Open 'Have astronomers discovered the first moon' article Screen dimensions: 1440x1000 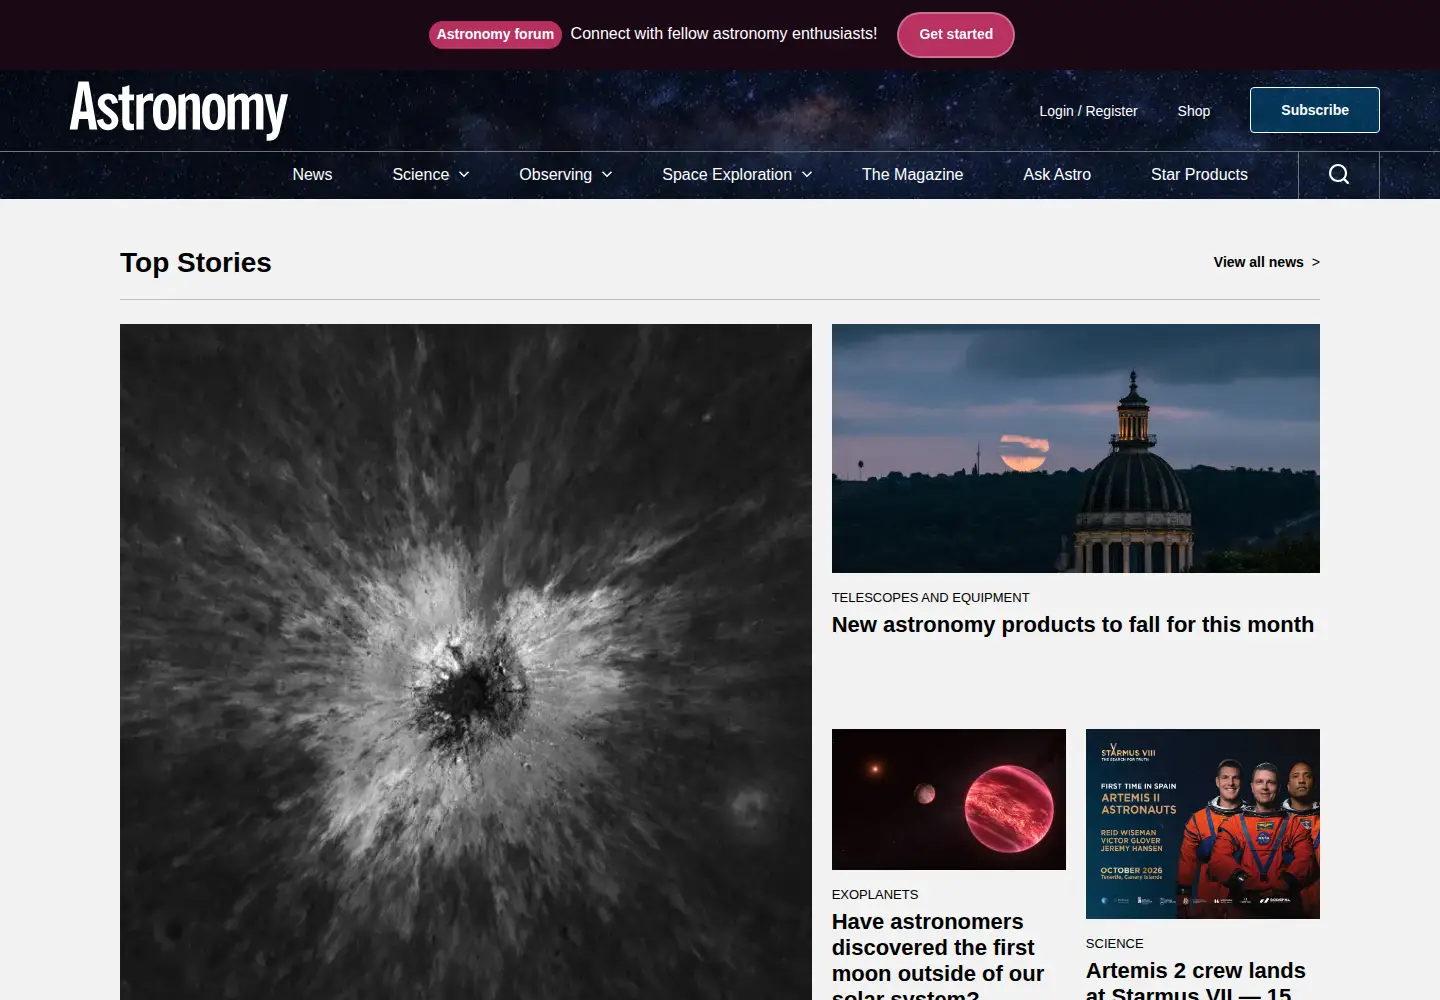click(938, 959)
